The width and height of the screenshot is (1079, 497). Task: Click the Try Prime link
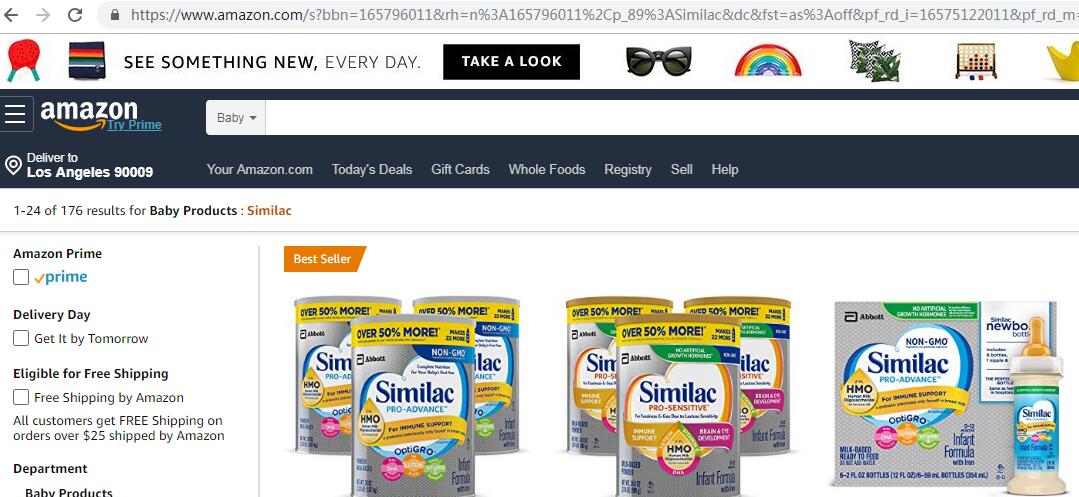pos(134,125)
